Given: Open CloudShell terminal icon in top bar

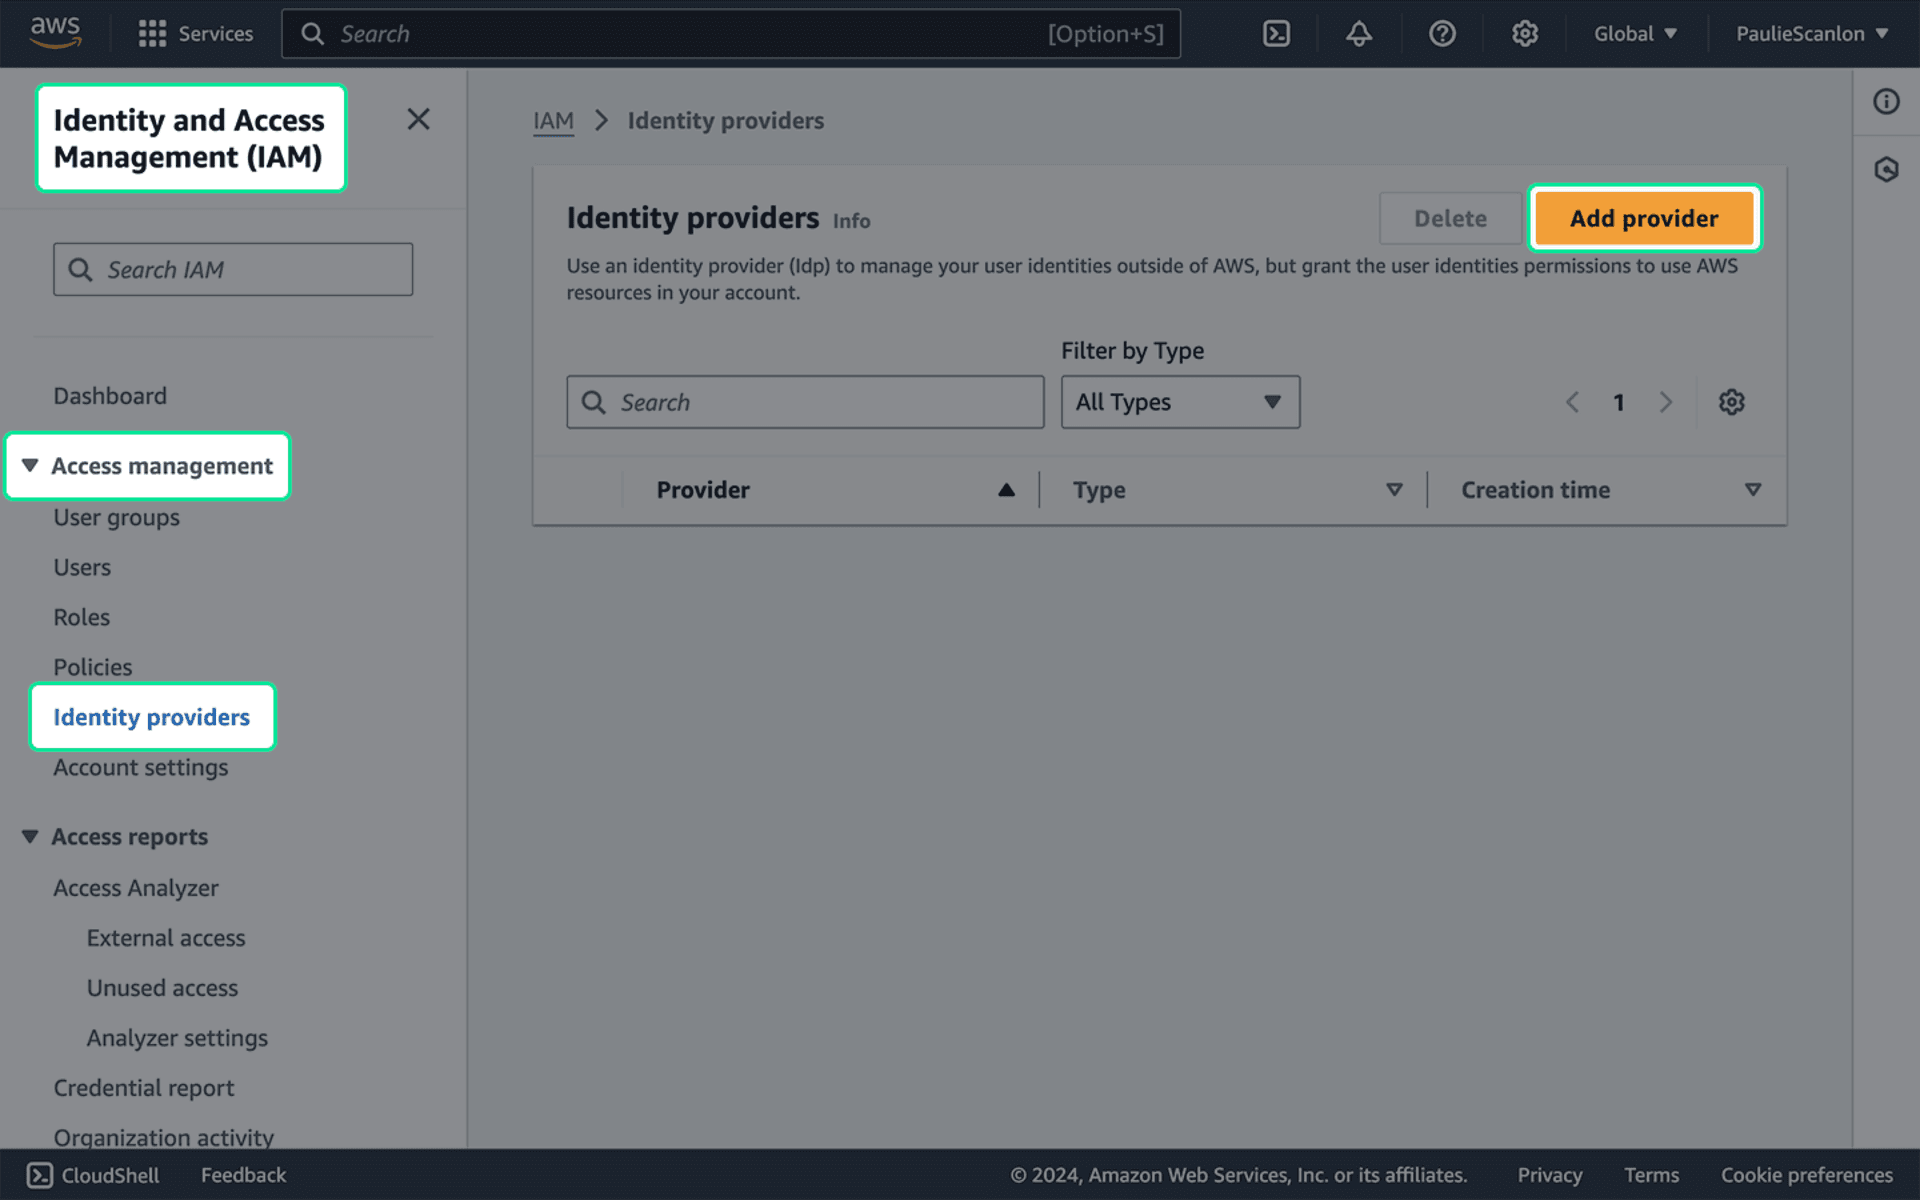Looking at the screenshot, I should coord(1275,33).
